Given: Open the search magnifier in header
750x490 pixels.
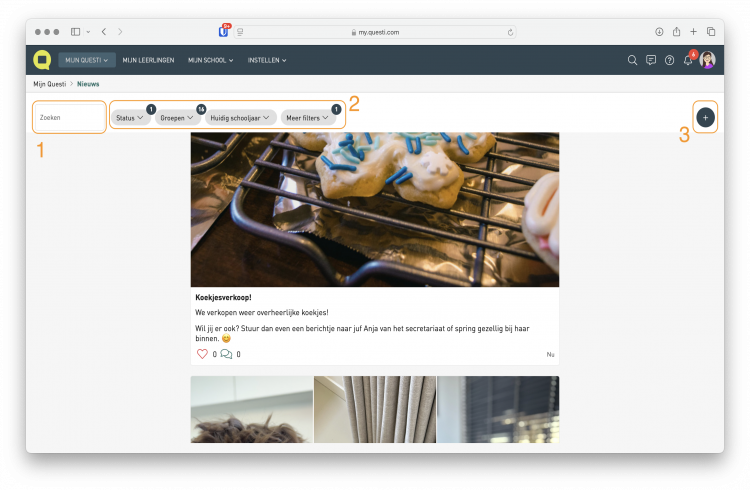Looking at the screenshot, I should coord(632,60).
